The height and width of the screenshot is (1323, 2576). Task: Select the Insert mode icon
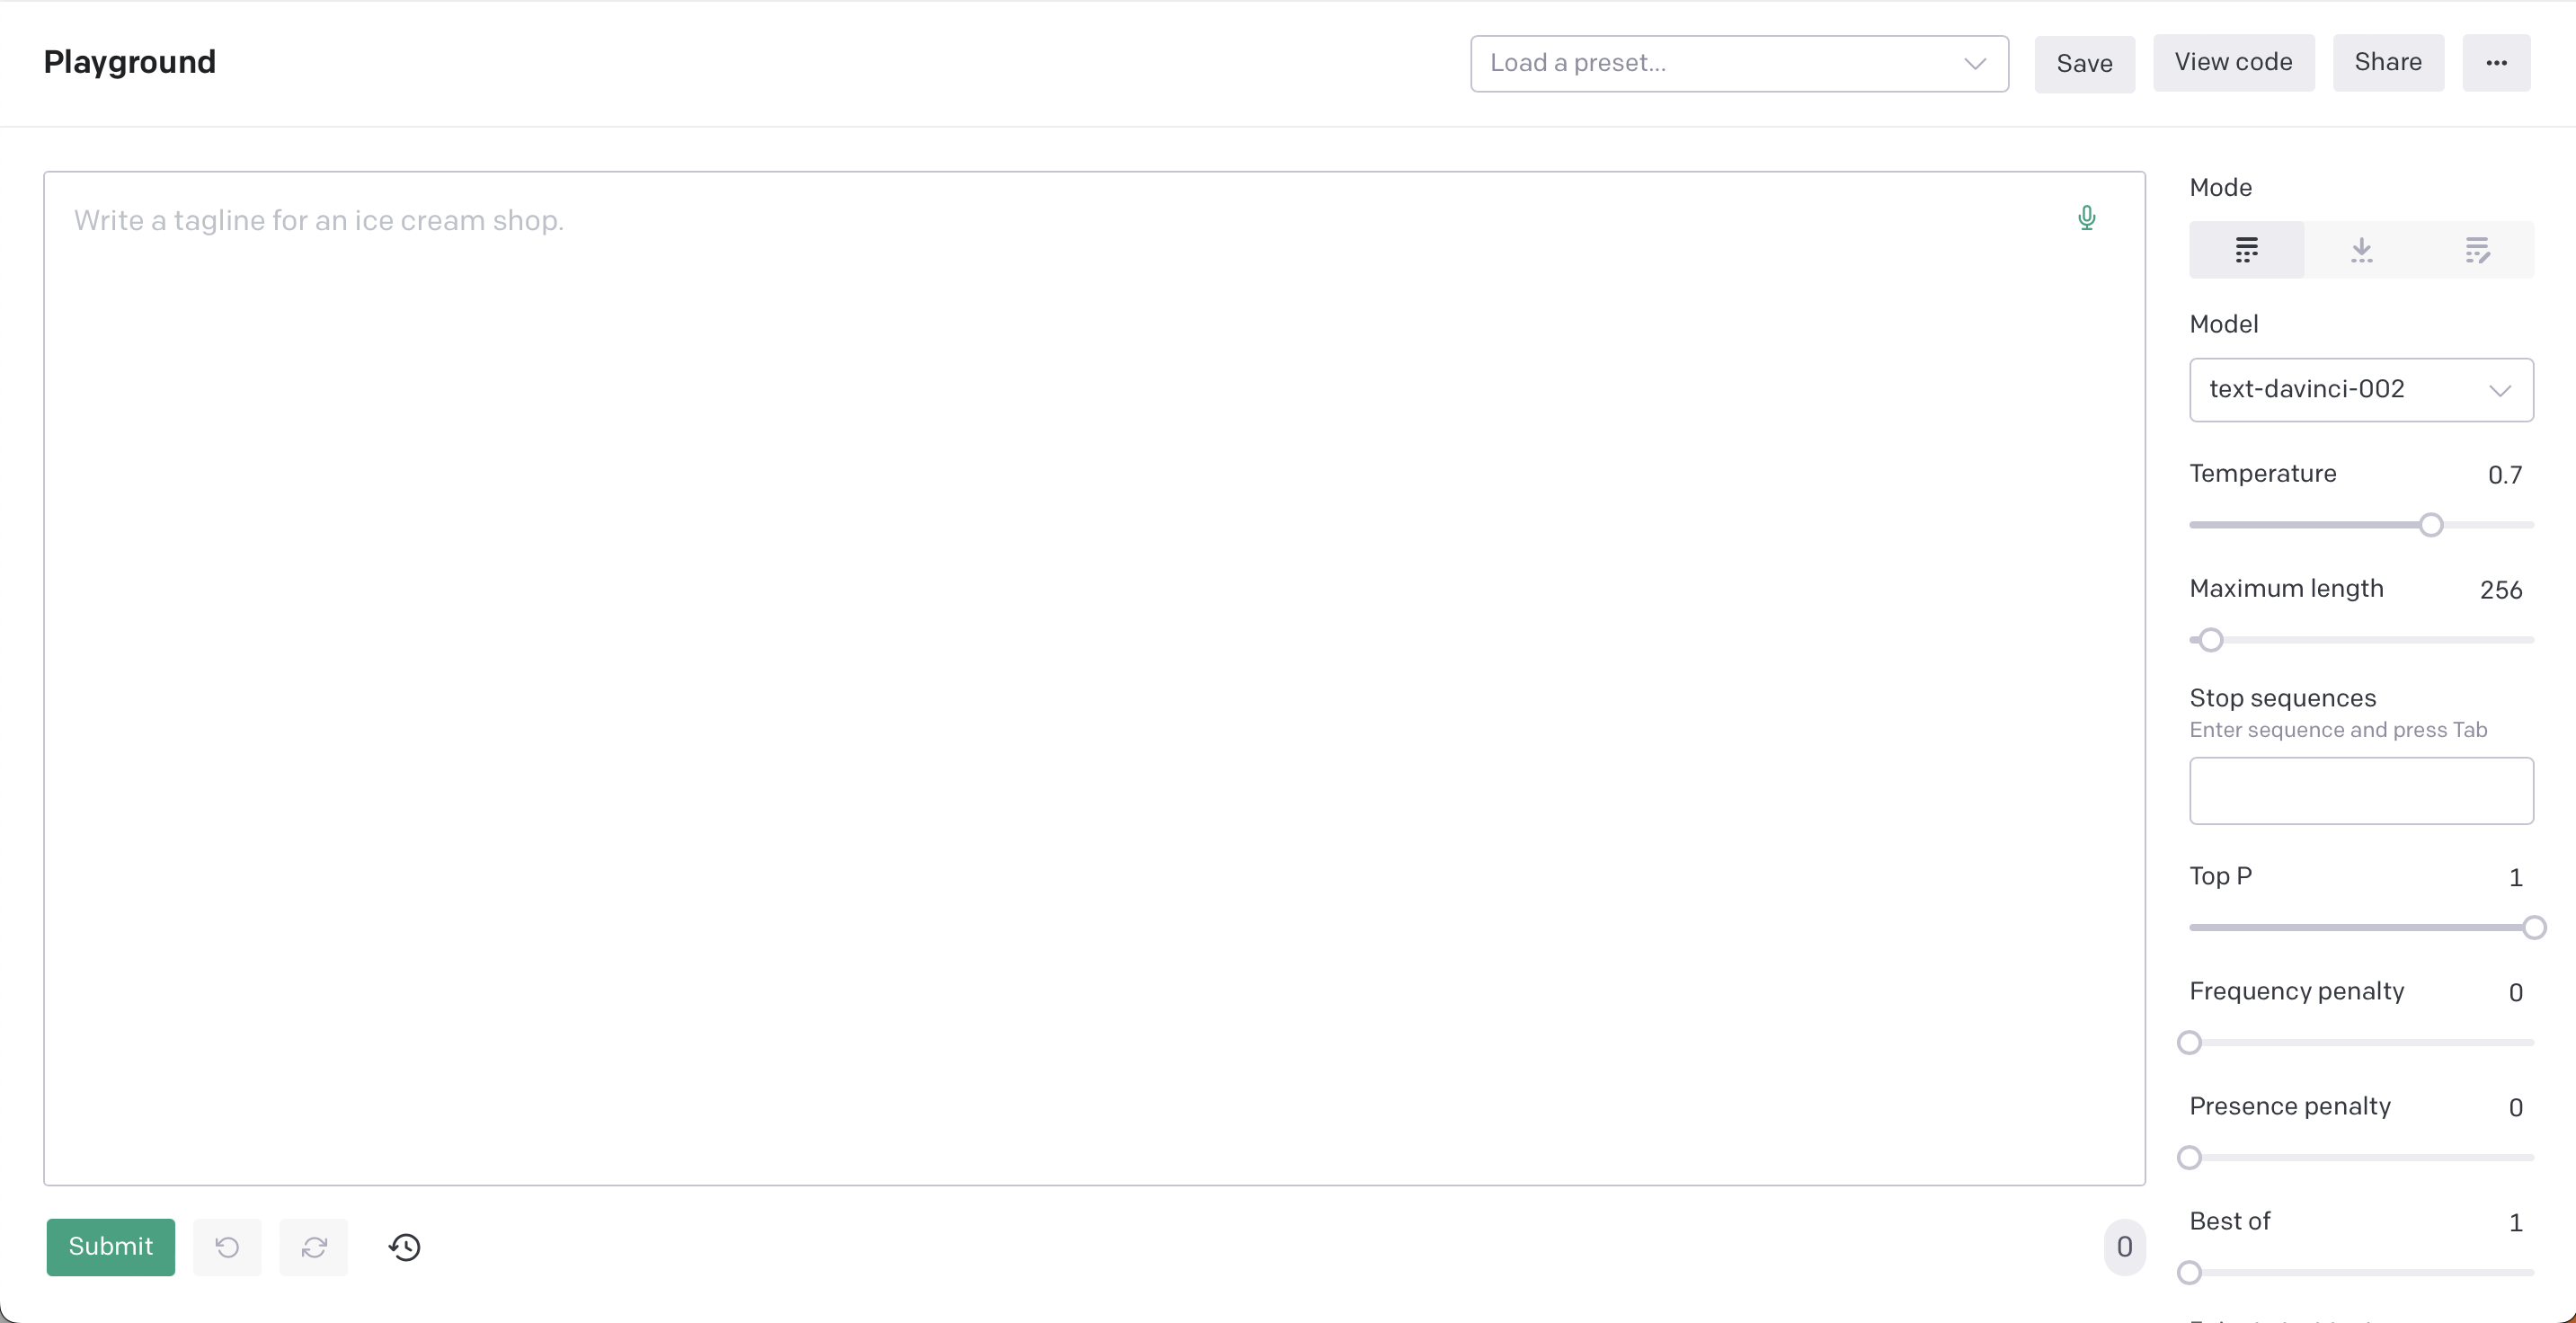2361,250
